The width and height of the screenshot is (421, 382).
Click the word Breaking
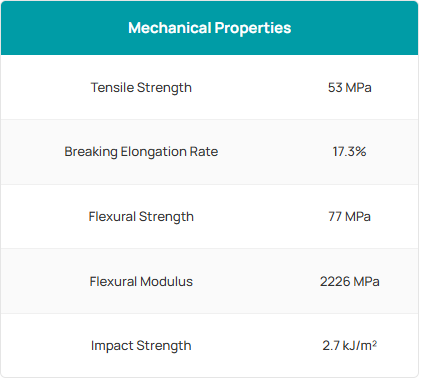click(x=91, y=152)
